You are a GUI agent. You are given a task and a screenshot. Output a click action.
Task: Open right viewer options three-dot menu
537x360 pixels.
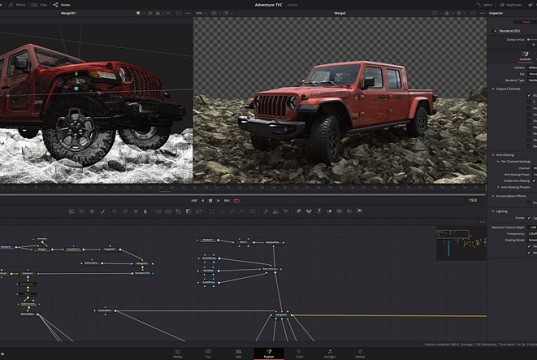(x=482, y=13)
